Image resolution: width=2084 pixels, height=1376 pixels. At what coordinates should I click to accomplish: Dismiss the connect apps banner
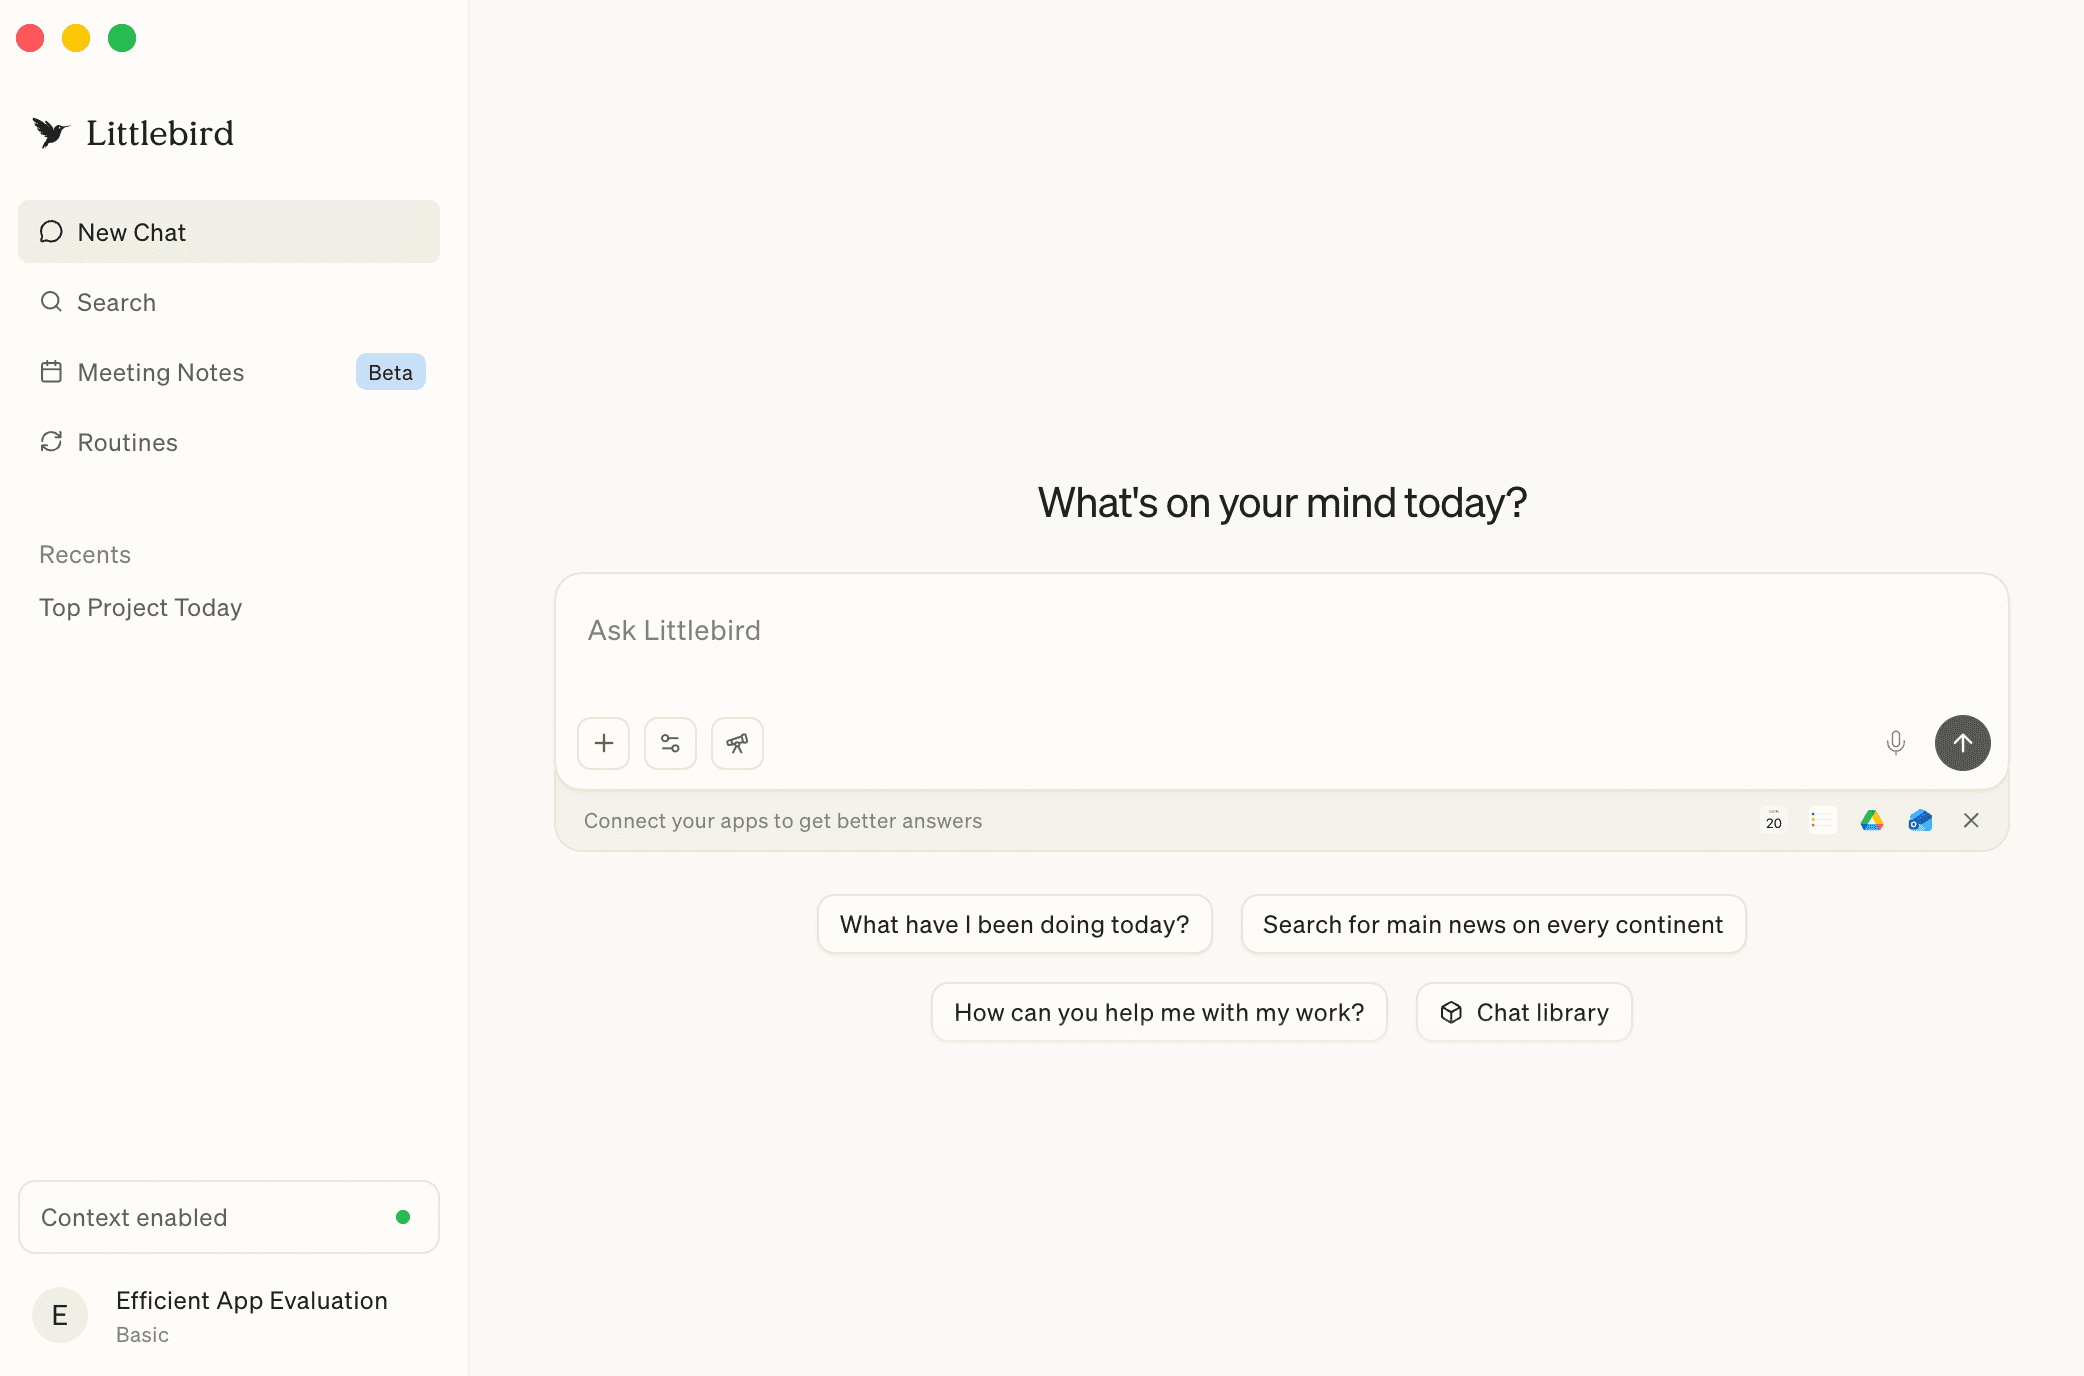(1971, 820)
